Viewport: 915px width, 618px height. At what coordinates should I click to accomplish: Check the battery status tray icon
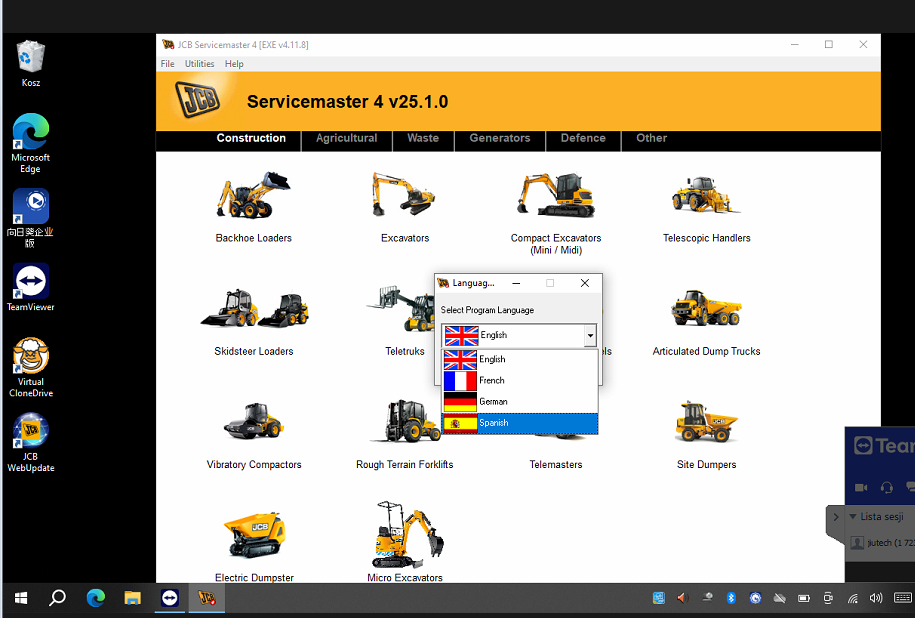[804, 598]
